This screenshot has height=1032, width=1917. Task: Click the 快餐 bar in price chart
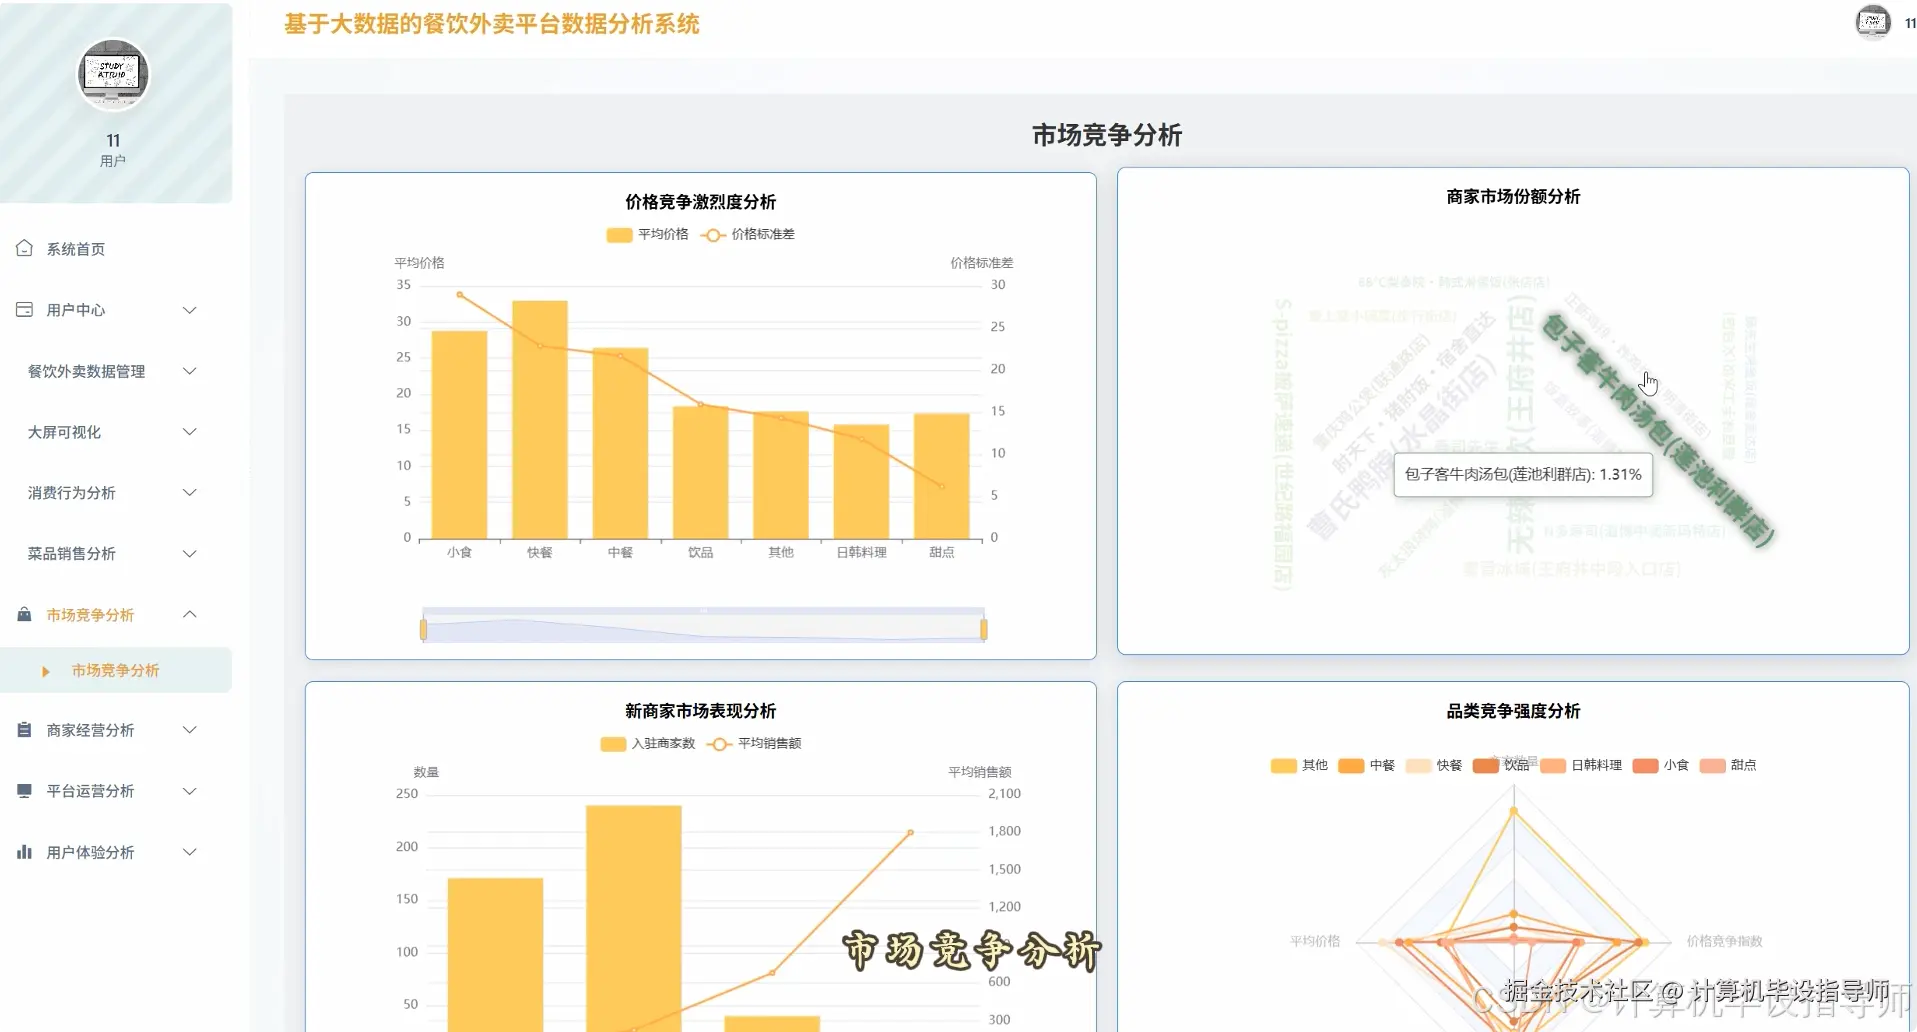point(540,419)
